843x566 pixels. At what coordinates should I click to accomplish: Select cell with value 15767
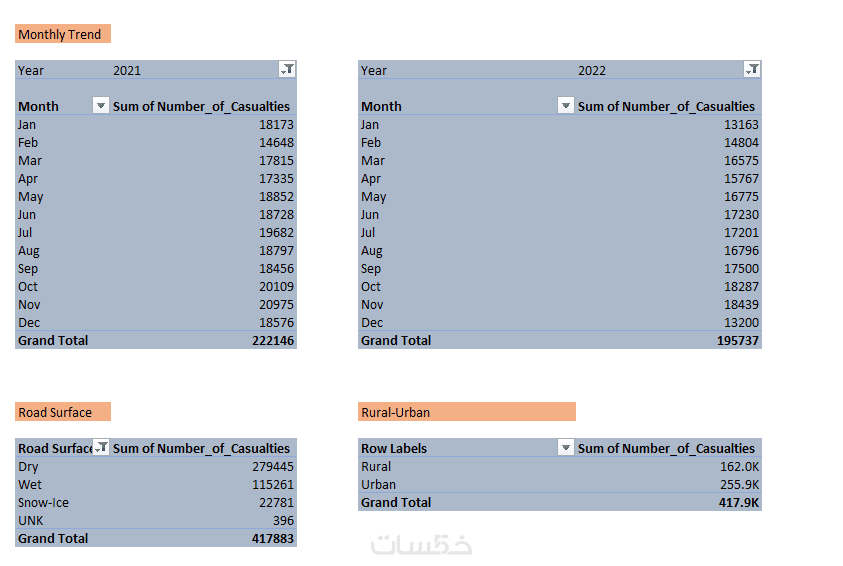(741, 178)
